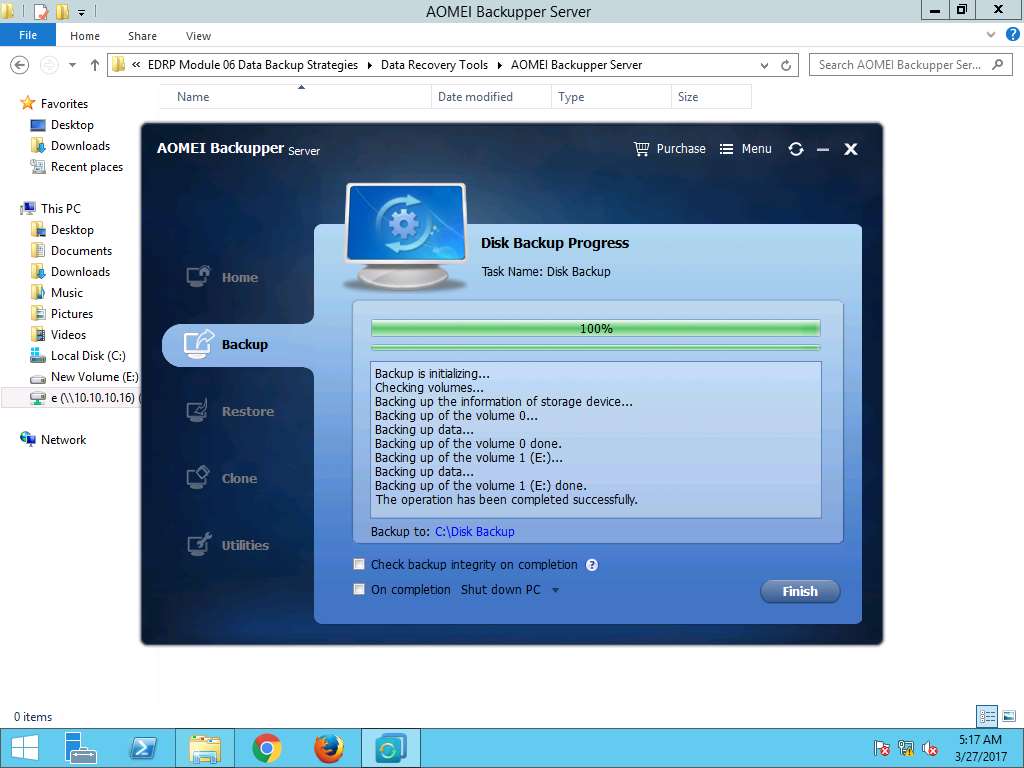Image resolution: width=1024 pixels, height=768 pixels.
Task: Click EDRP Module 06 breadcrumb segment
Action: (x=253, y=65)
